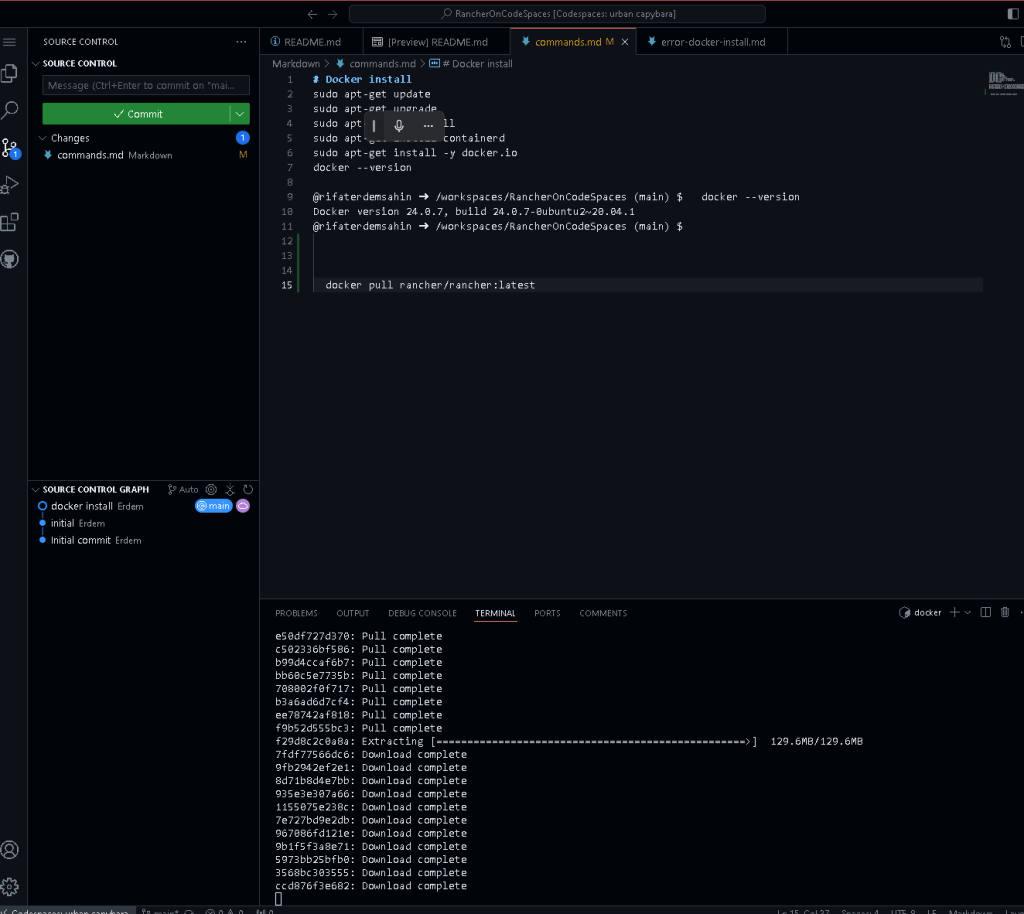Click the M status marker beside commands.md
This screenshot has height=914, width=1024.
243,155
